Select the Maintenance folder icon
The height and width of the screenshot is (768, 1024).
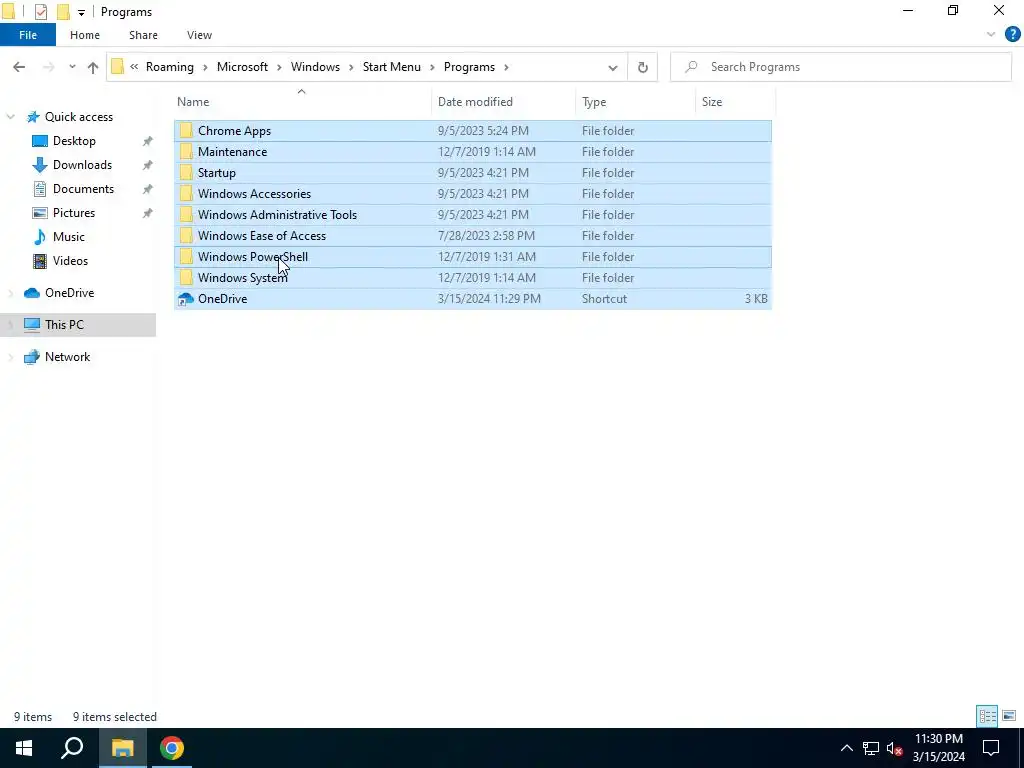186,152
